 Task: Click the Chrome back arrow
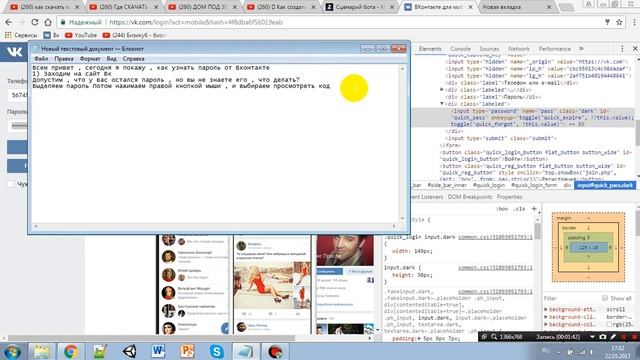(9, 22)
